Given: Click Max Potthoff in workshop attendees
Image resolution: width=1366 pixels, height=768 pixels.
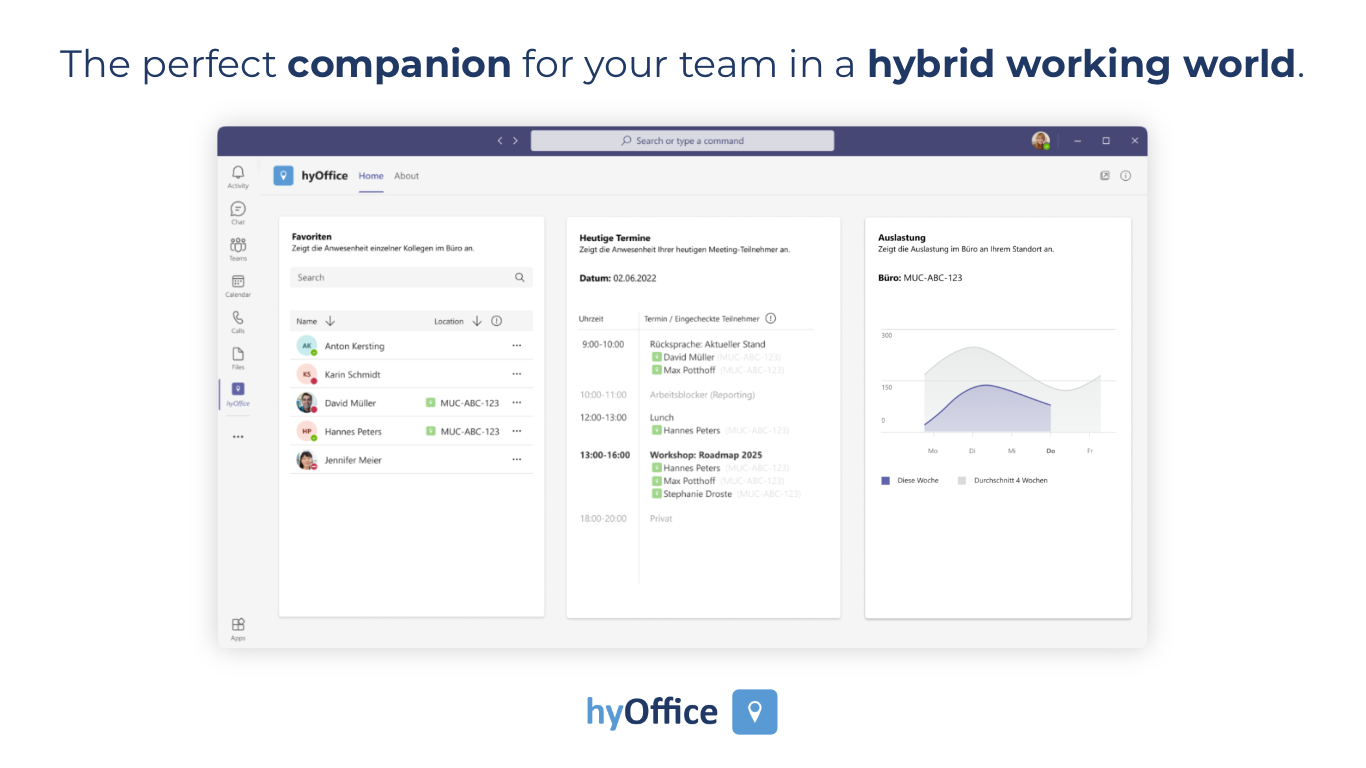Looking at the screenshot, I should pyautogui.click(x=689, y=481).
